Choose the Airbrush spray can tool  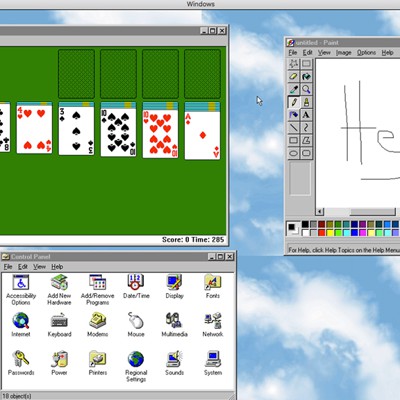coord(293,114)
